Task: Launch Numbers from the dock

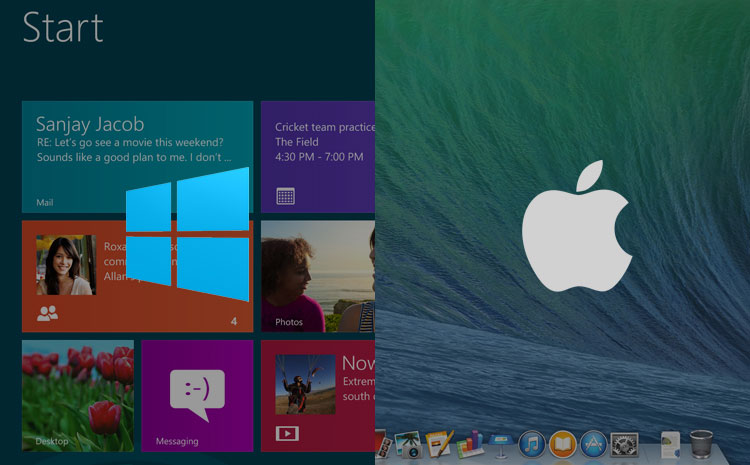Action: (469, 444)
